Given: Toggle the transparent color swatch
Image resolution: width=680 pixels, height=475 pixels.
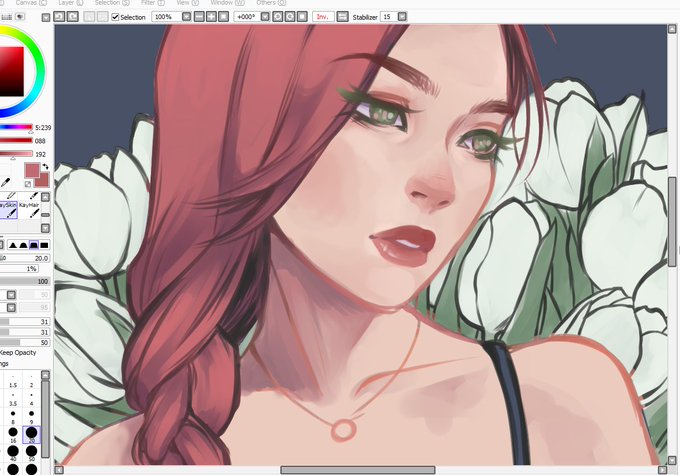Looking at the screenshot, I should click(28, 184).
